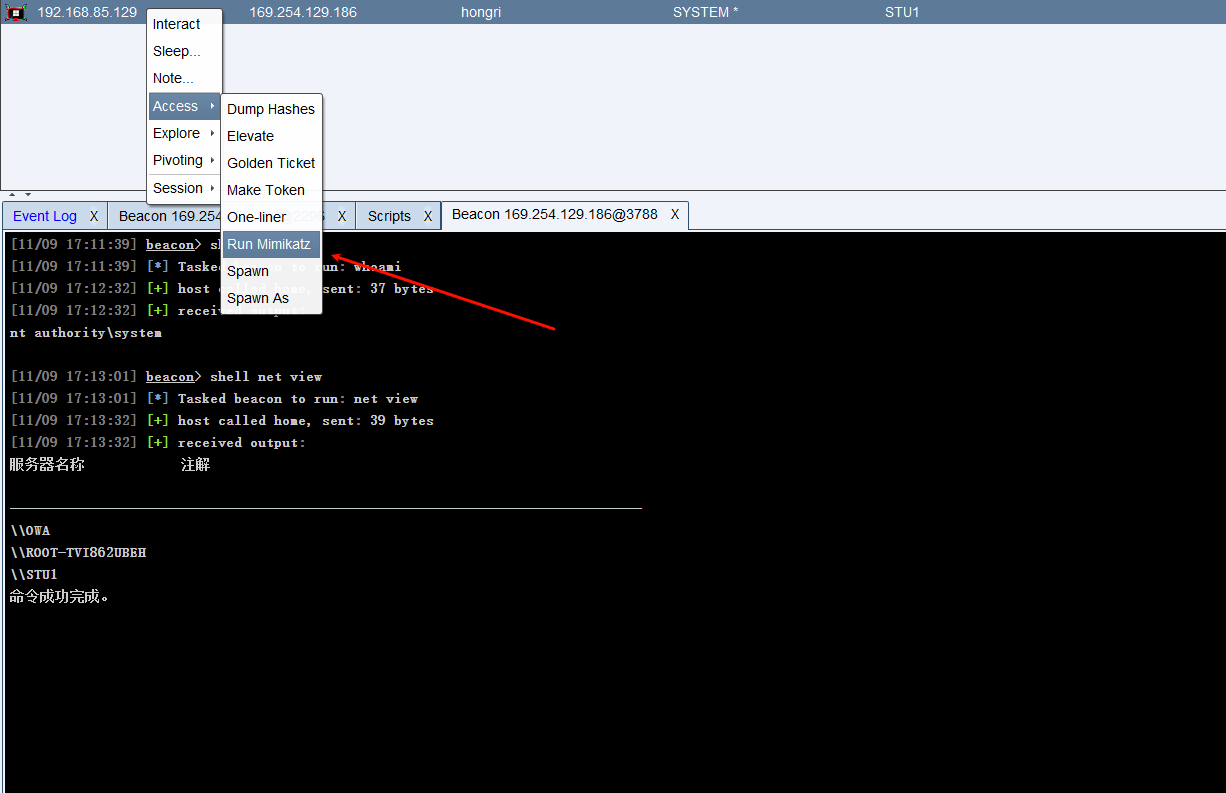Select the '服务器名称' column header text
The height and width of the screenshot is (793, 1226).
(47, 465)
